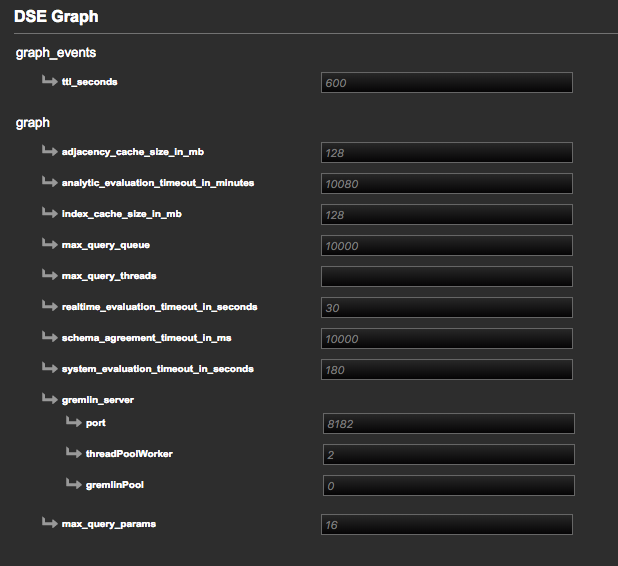Edit the threadPoolWorker input
Image resolution: width=618 pixels, height=566 pixels.
(449, 454)
